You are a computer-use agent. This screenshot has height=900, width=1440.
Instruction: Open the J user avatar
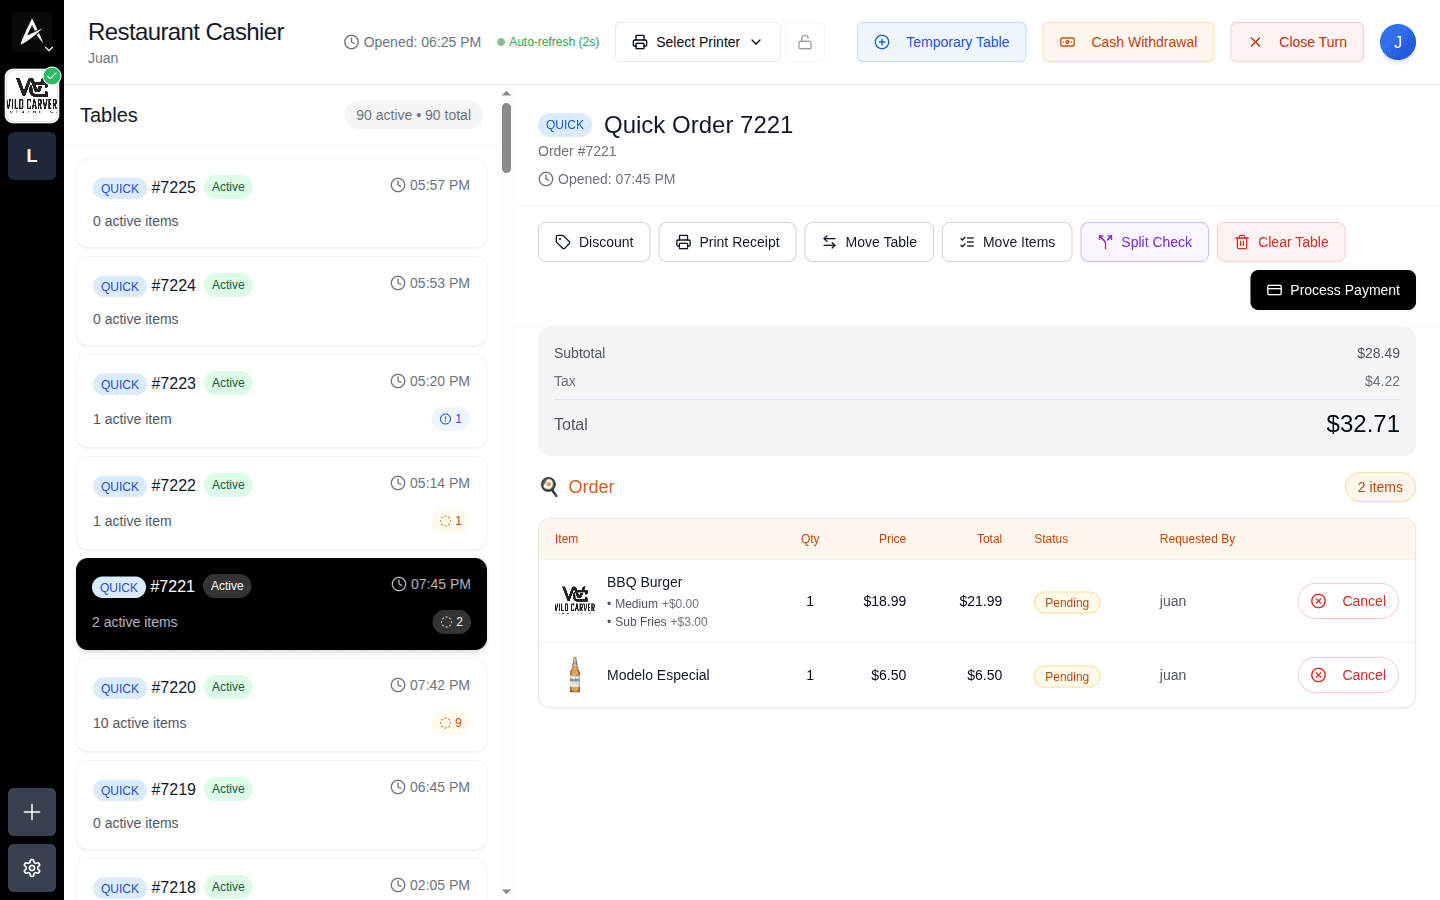(1397, 42)
